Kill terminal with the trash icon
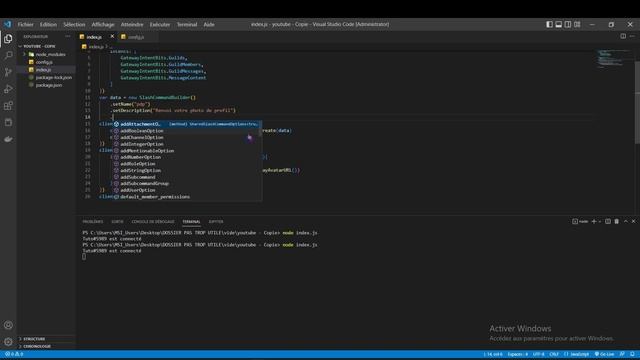Screen dimensions: 640x360 [617, 221]
